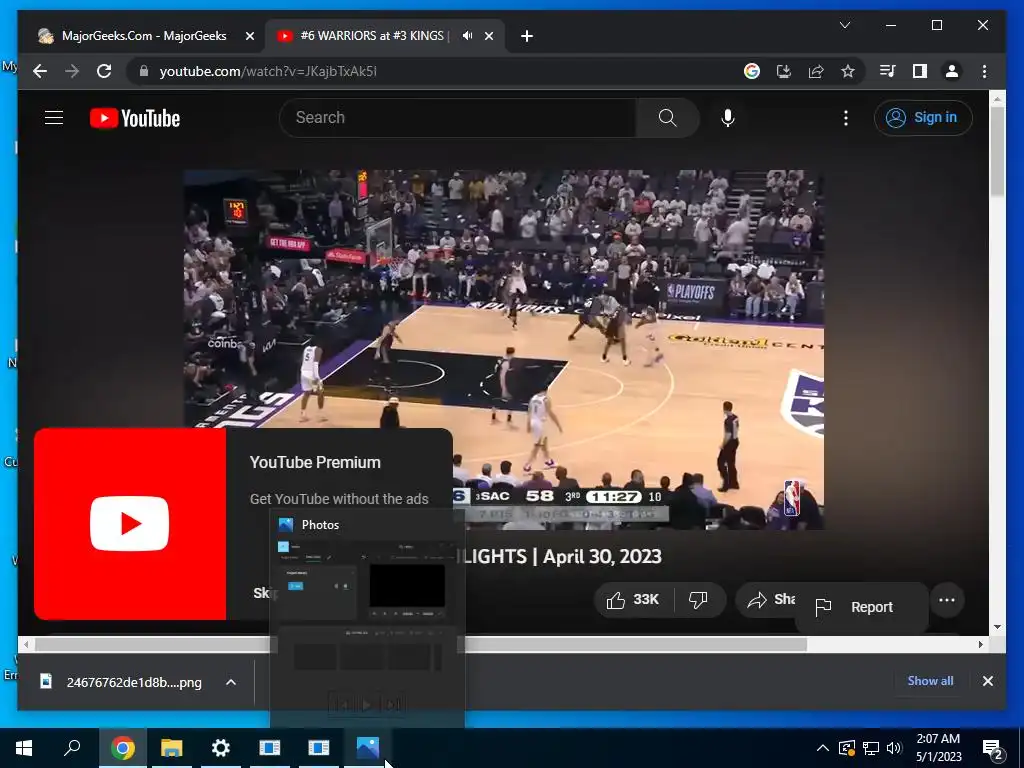Screen dimensions: 1024x768
Task: Show all downloads
Action: pos(930,681)
